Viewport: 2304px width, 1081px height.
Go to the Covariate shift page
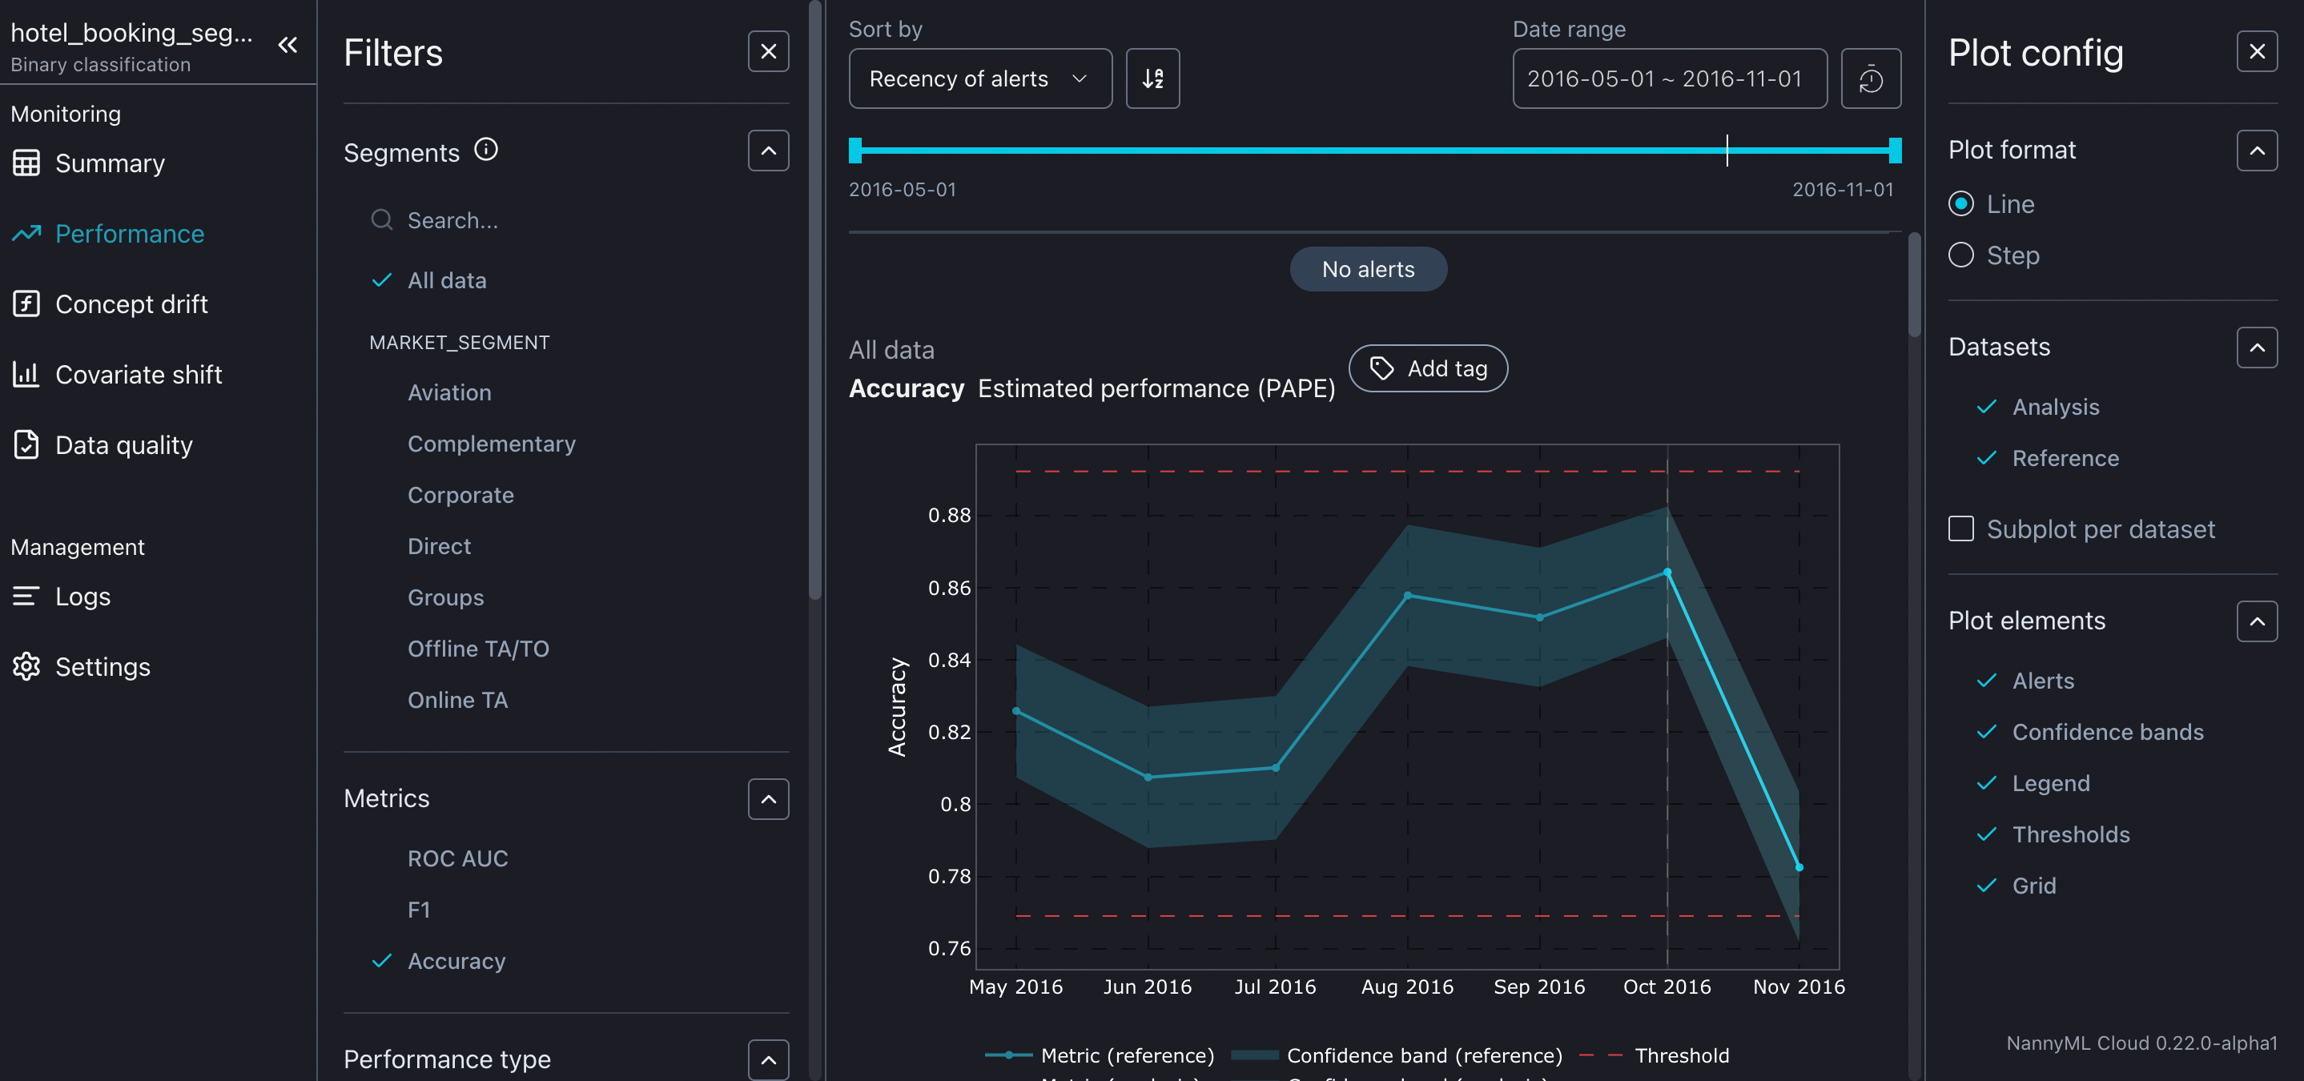coord(138,374)
